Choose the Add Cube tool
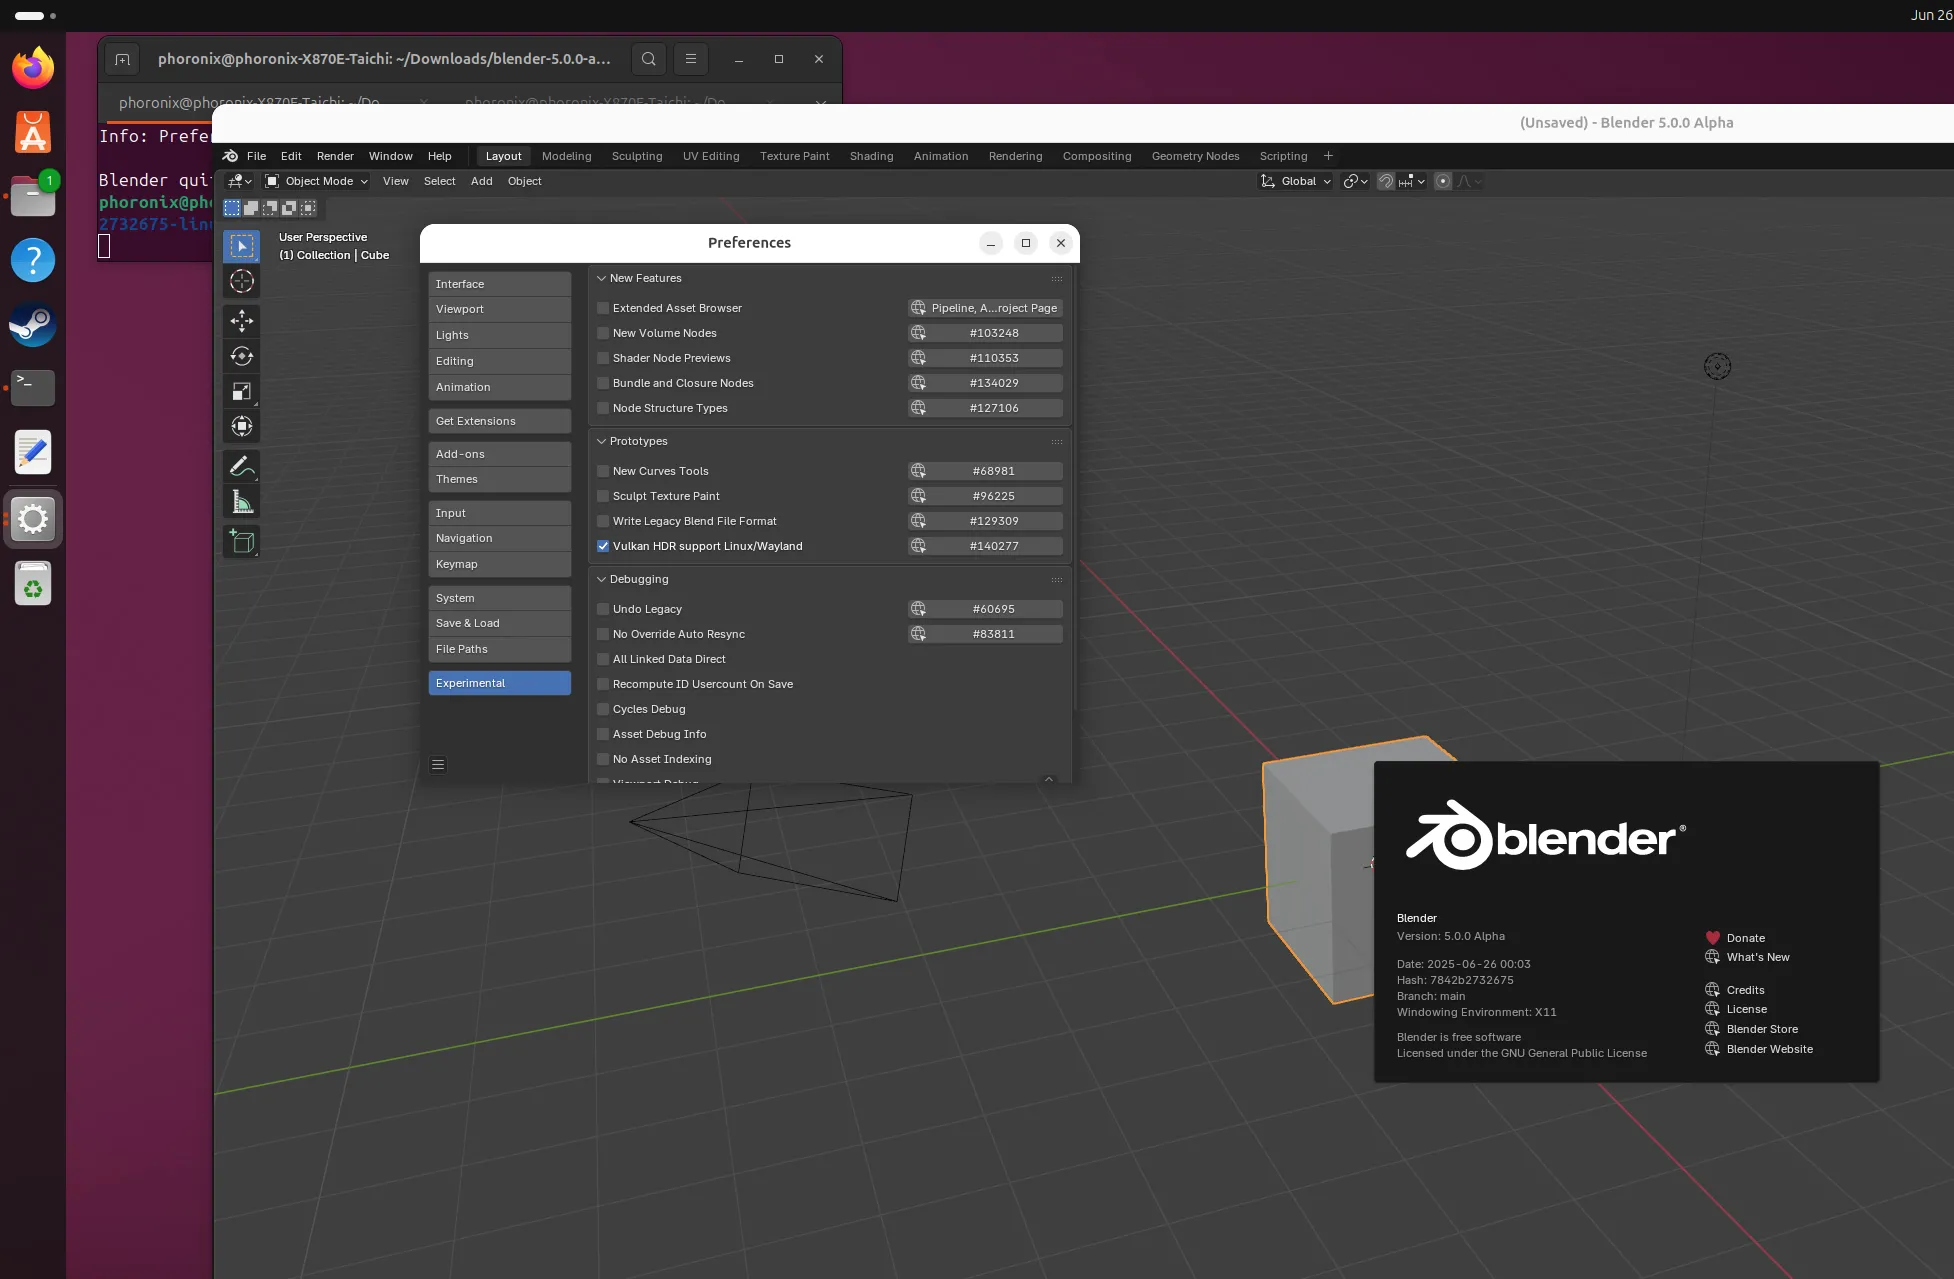 (242, 542)
